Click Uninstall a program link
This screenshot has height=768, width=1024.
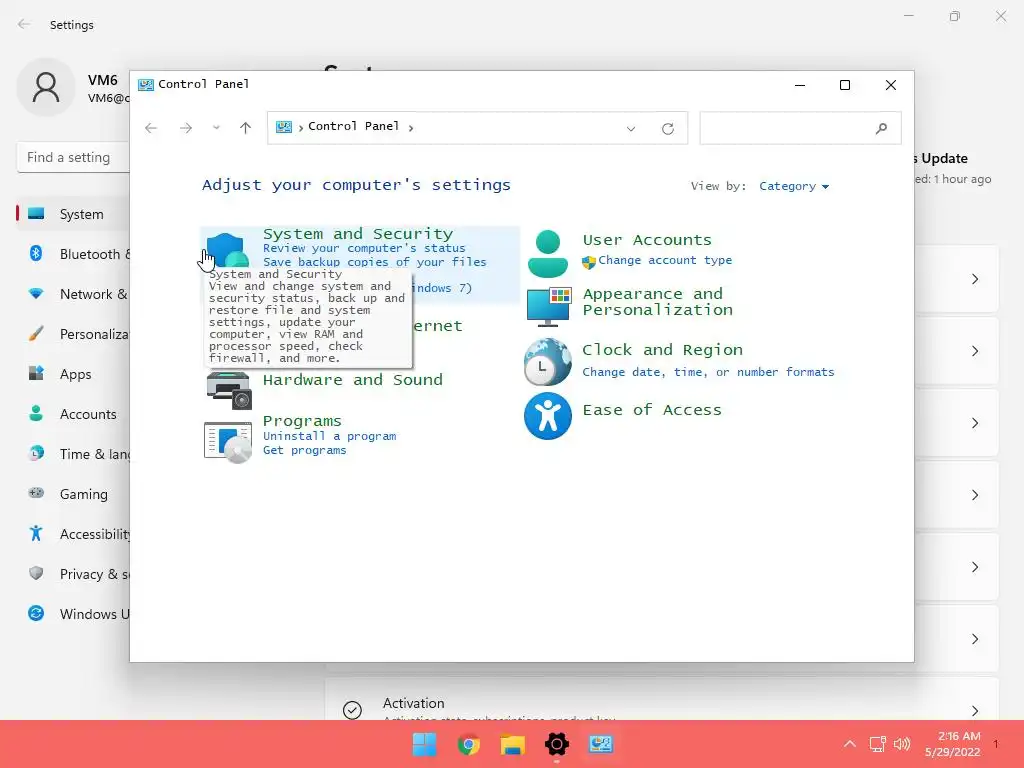coord(330,436)
